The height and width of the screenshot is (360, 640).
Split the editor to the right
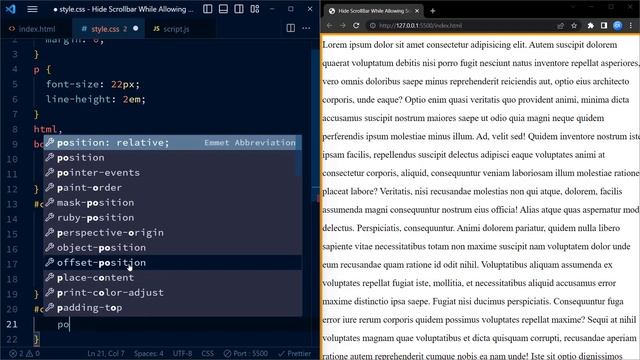(x=291, y=28)
